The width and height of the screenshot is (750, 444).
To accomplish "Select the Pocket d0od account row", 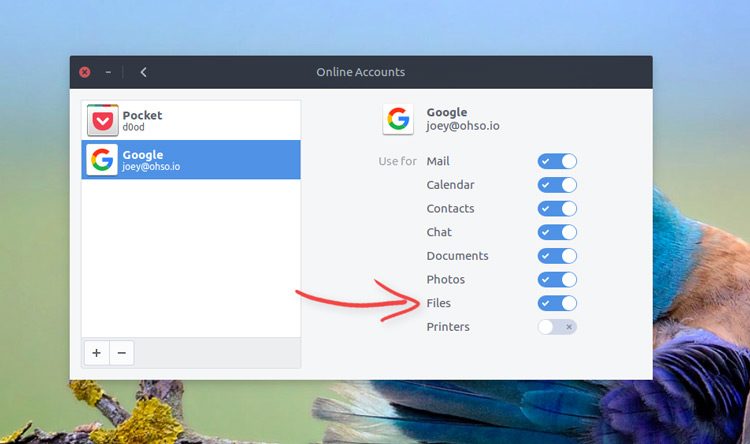I will pyautogui.click(x=191, y=120).
